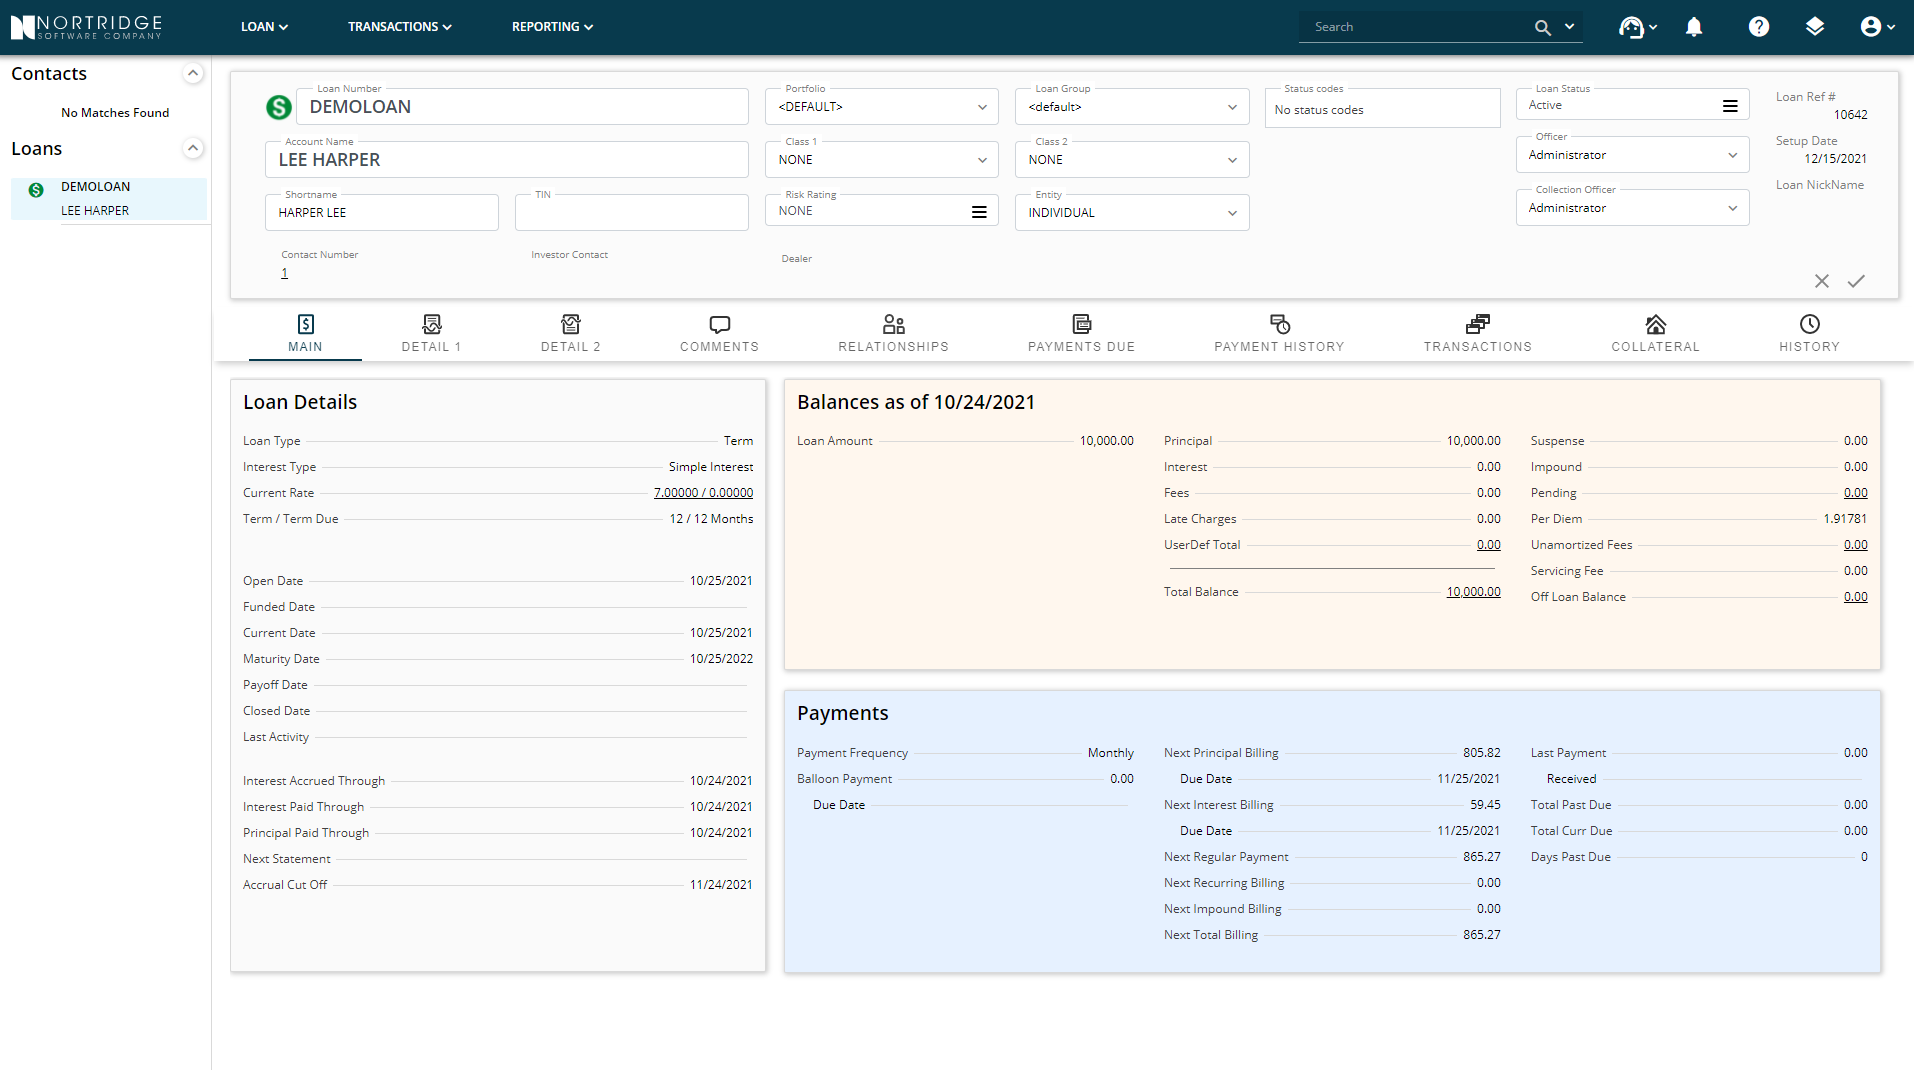Click the Unamortized Fees 0.00 link

1855,545
